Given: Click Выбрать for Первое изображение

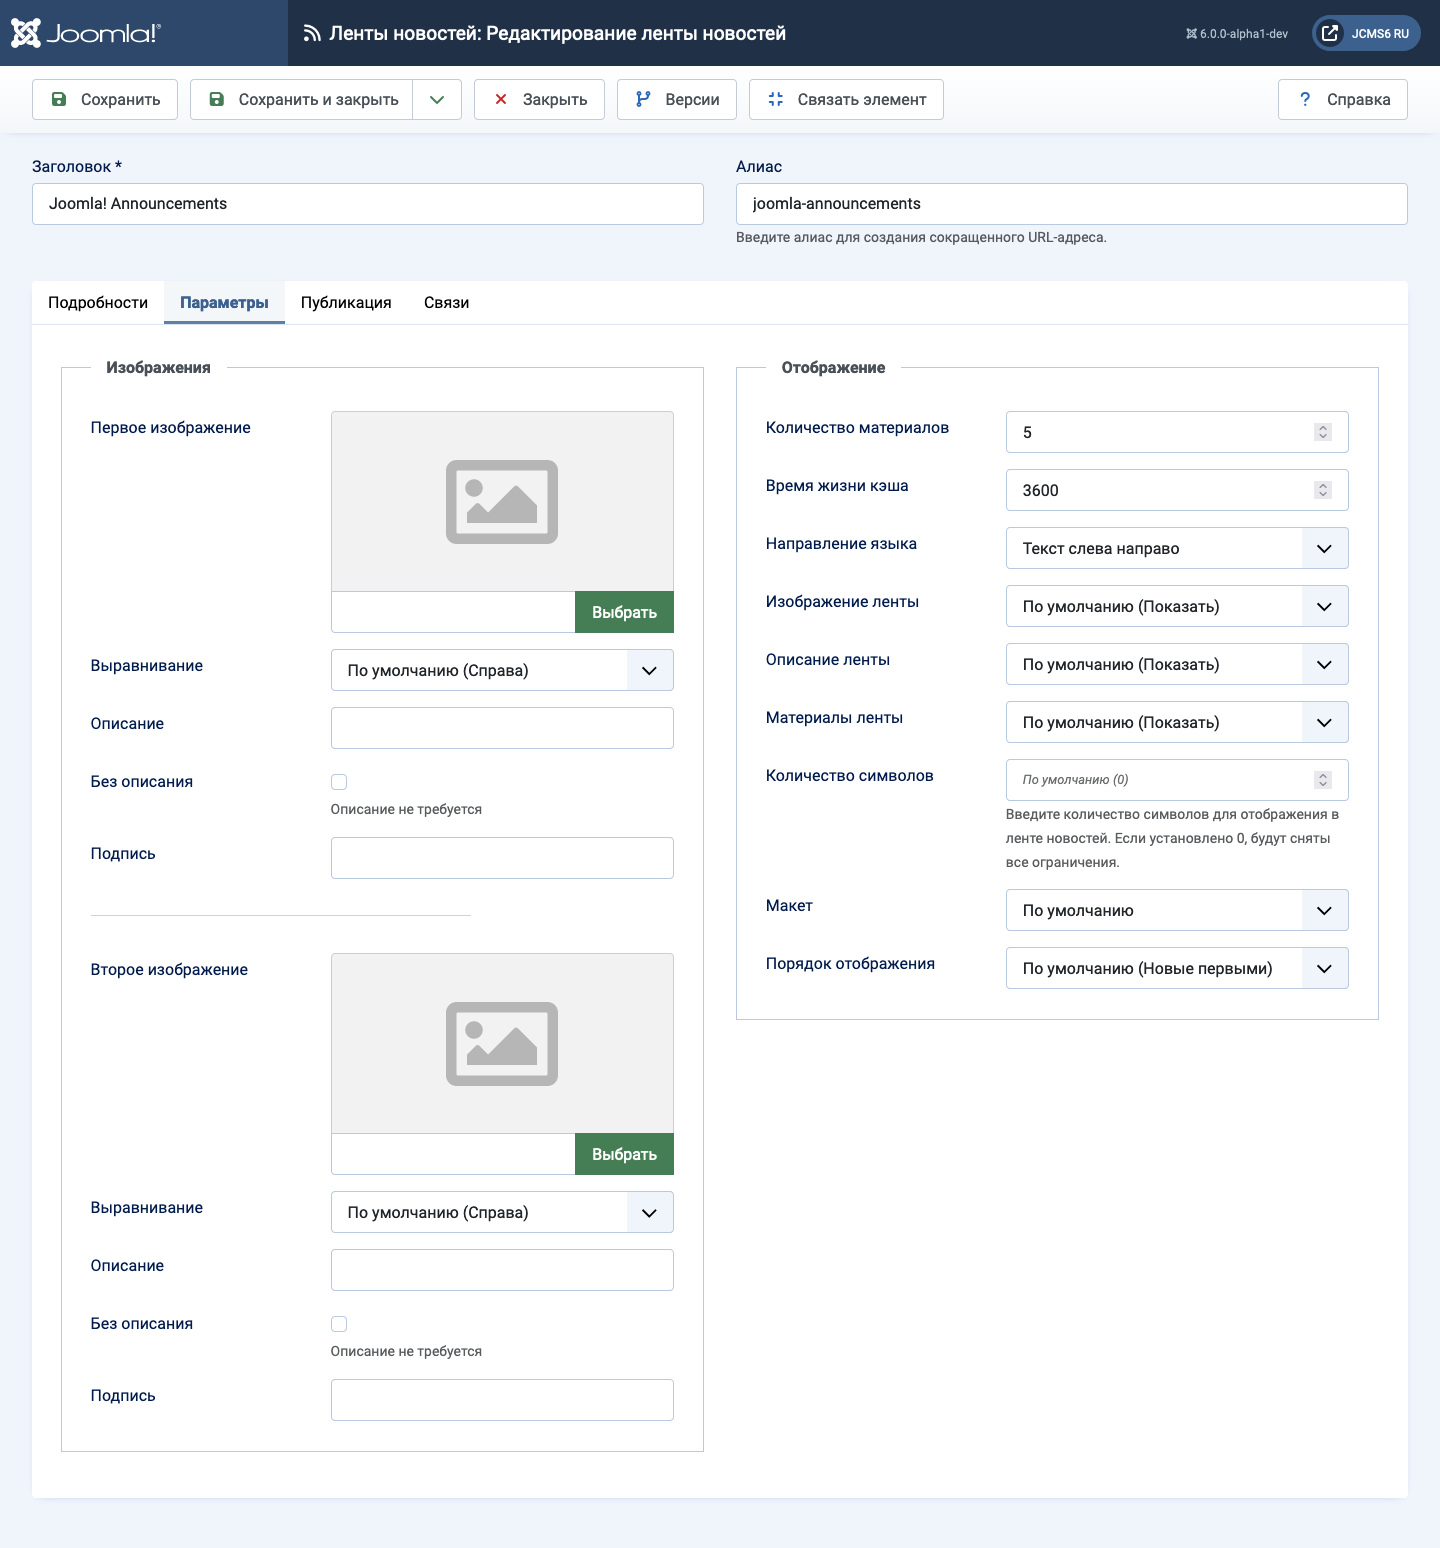Looking at the screenshot, I should pos(624,612).
